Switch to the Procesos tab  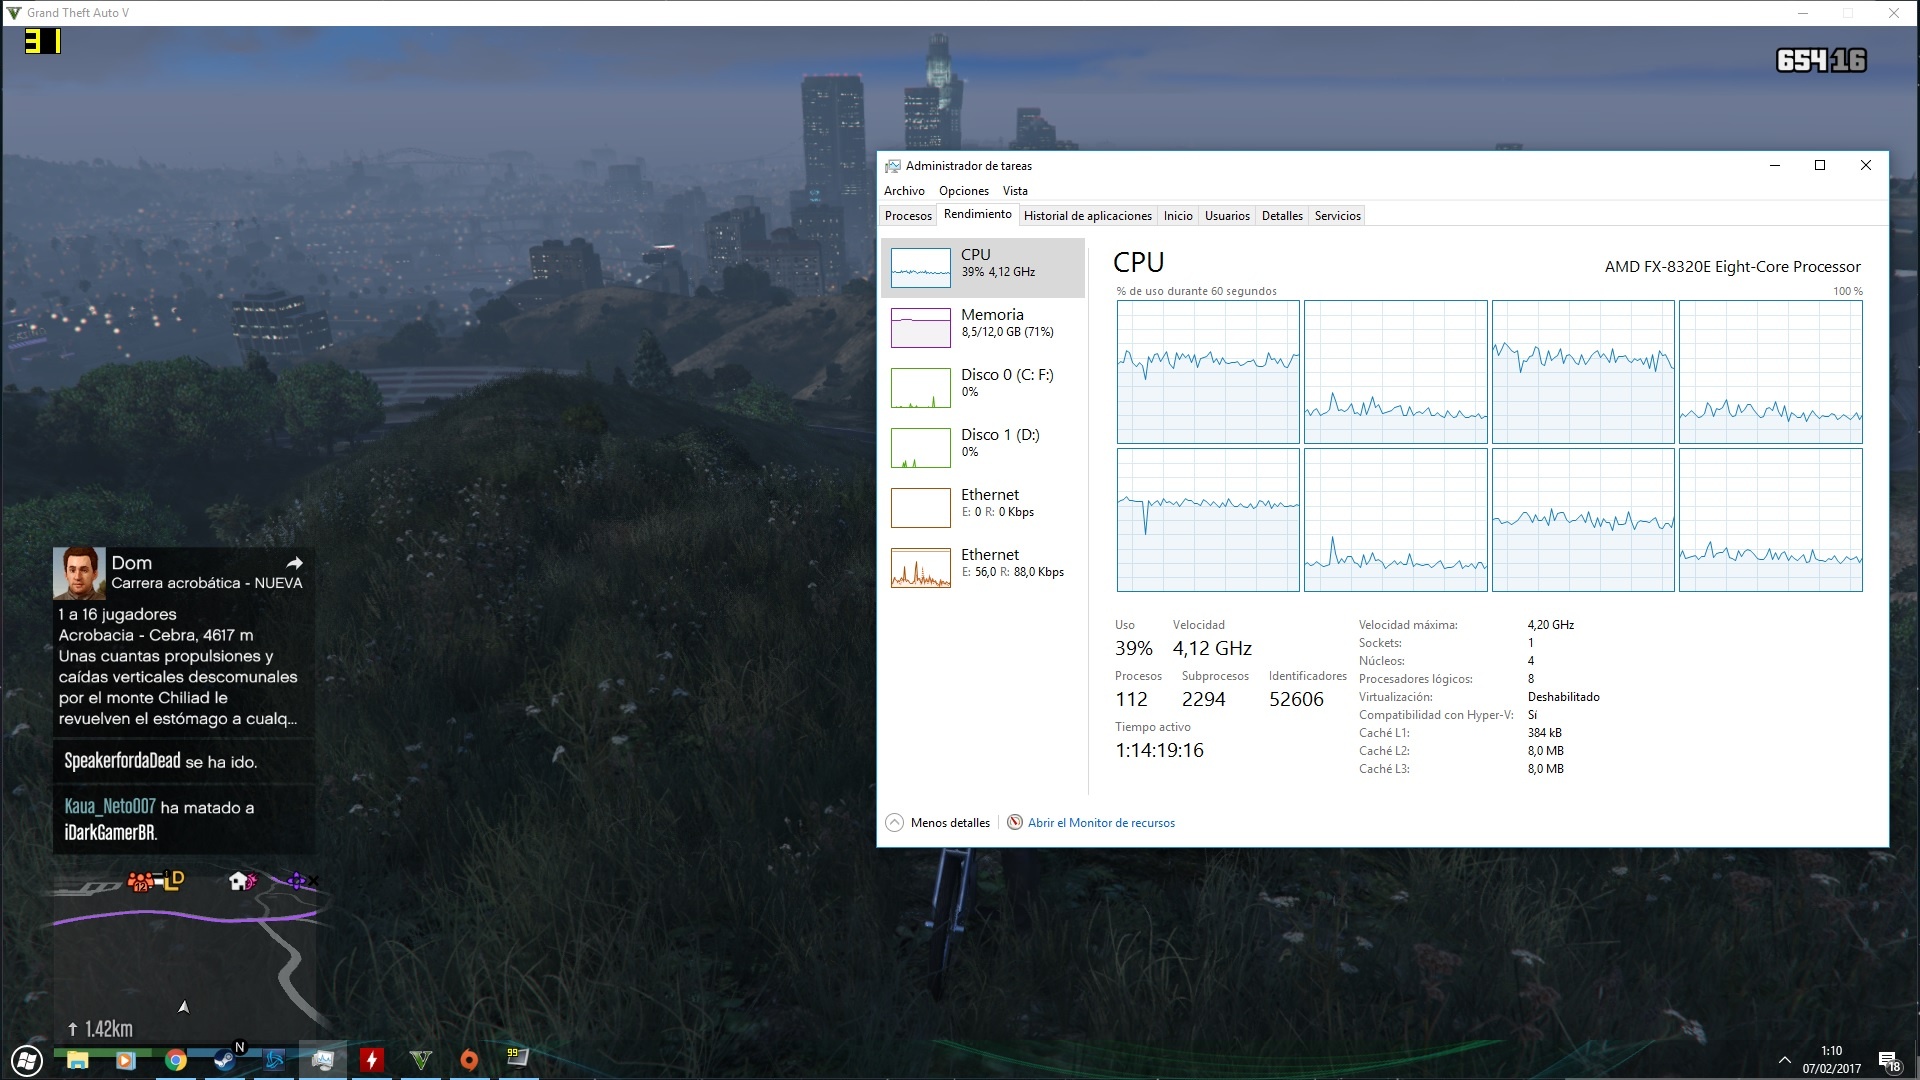908,216
